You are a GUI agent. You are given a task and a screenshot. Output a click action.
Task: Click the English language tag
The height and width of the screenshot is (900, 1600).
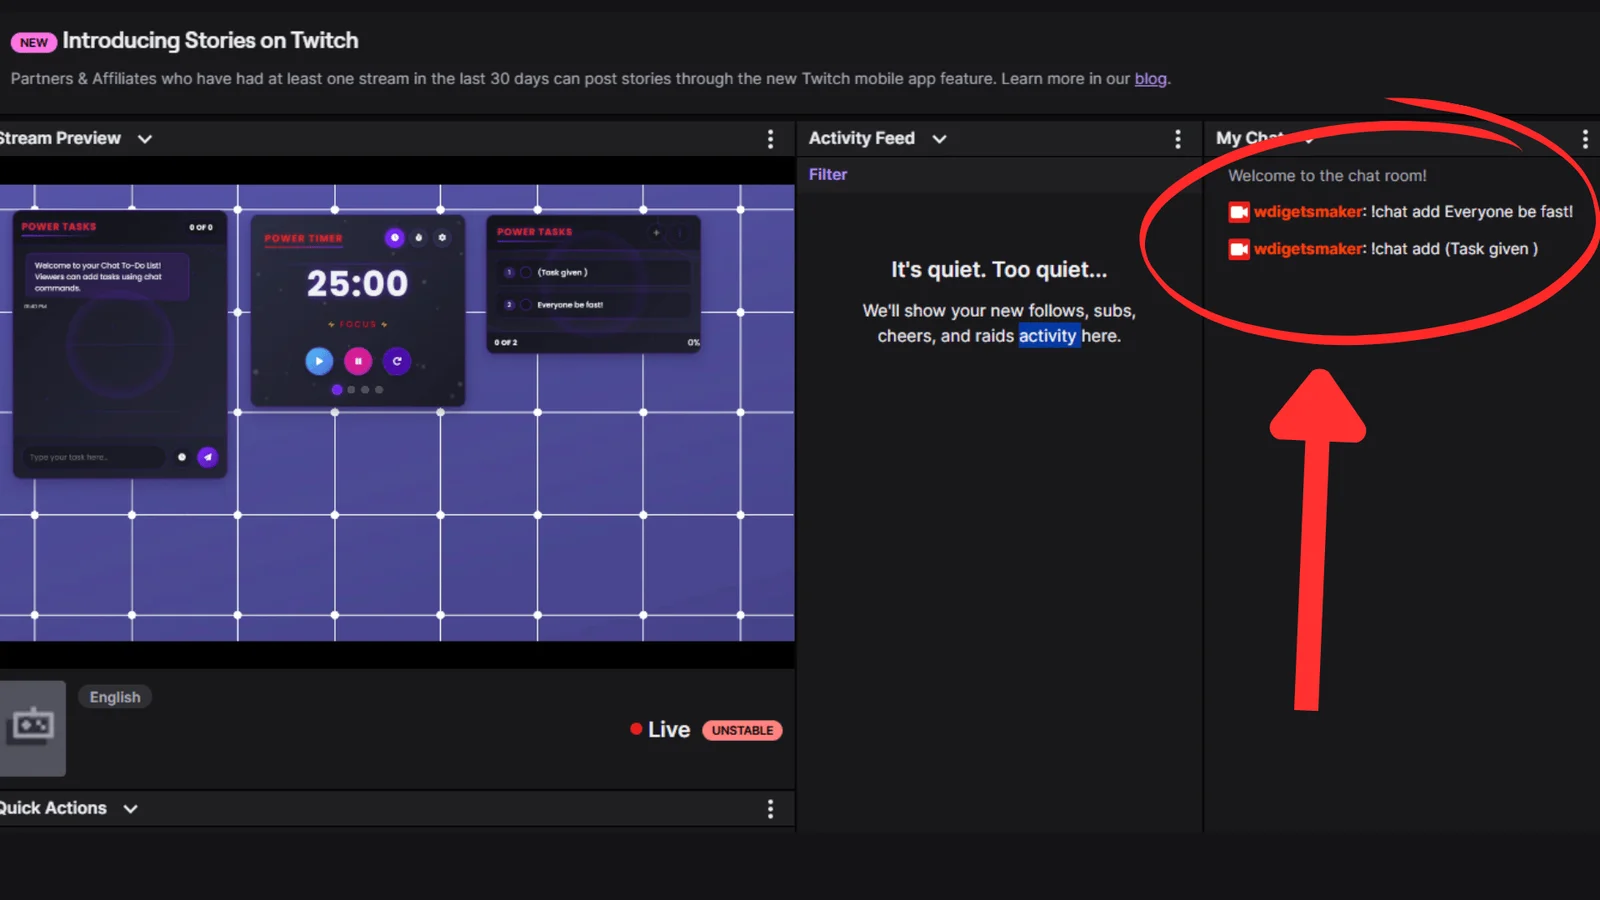(115, 697)
